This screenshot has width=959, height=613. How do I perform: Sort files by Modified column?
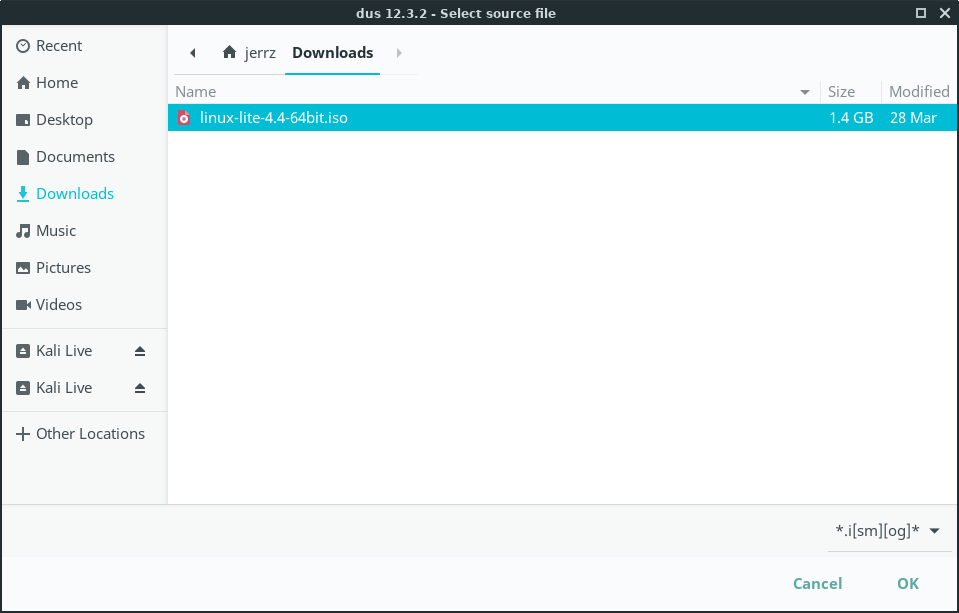pos(918,91)
